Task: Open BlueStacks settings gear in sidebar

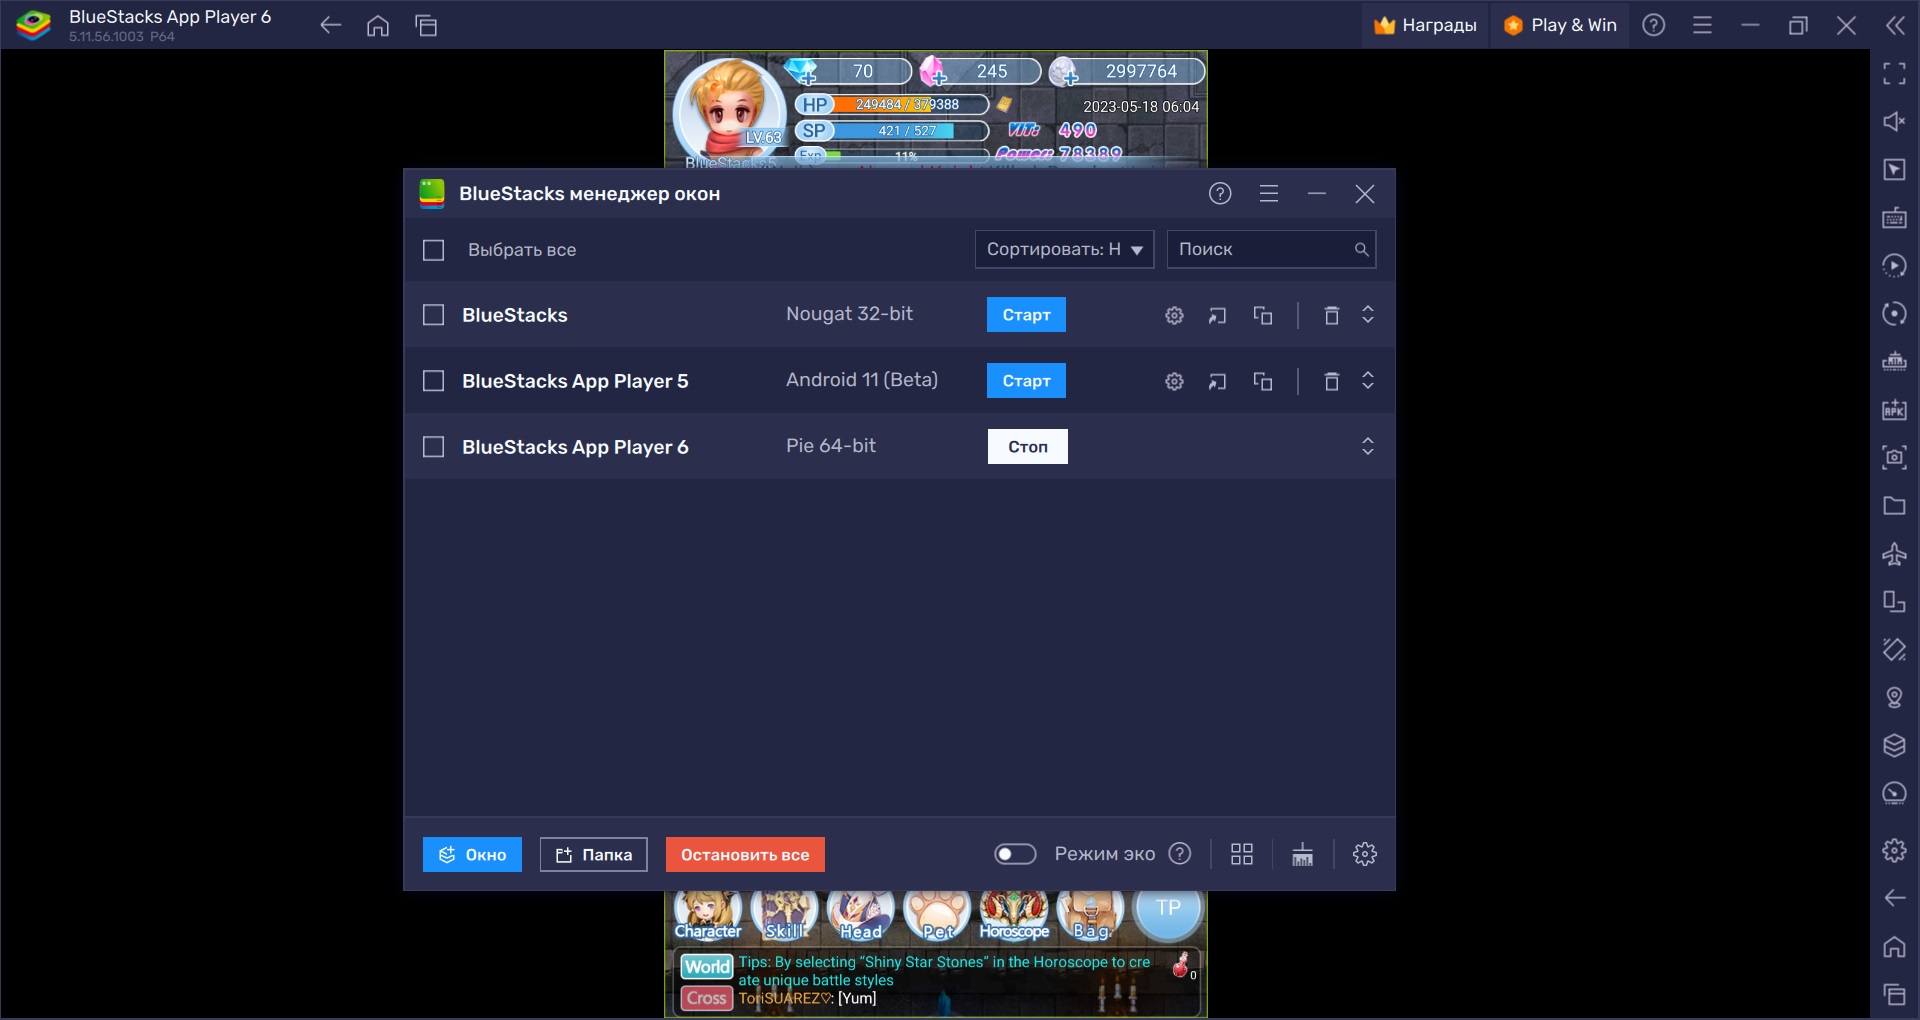Action: coord(1894,850)
